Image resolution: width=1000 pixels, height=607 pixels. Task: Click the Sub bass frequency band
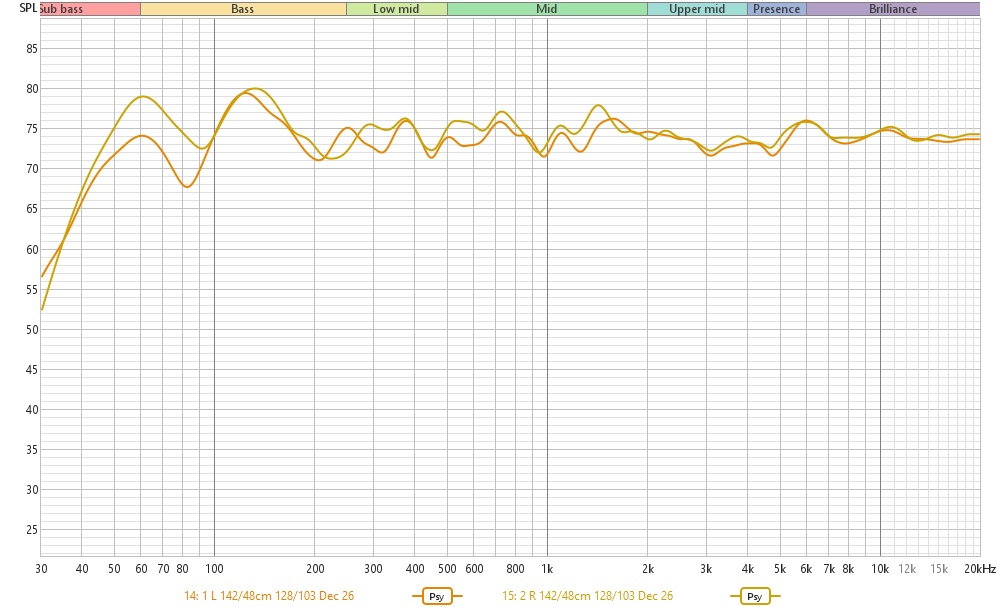[62, 9]
